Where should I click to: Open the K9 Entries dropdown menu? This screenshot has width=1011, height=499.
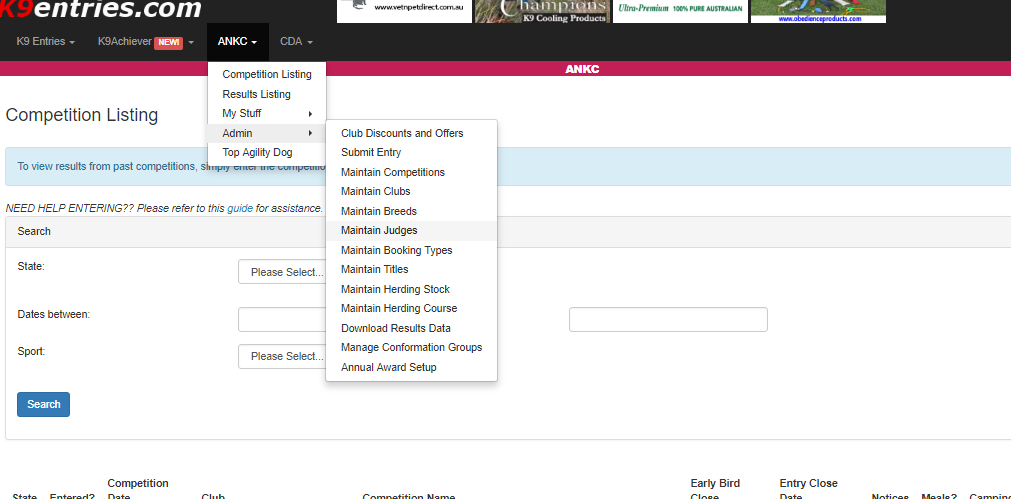click(x=46, y=42)
